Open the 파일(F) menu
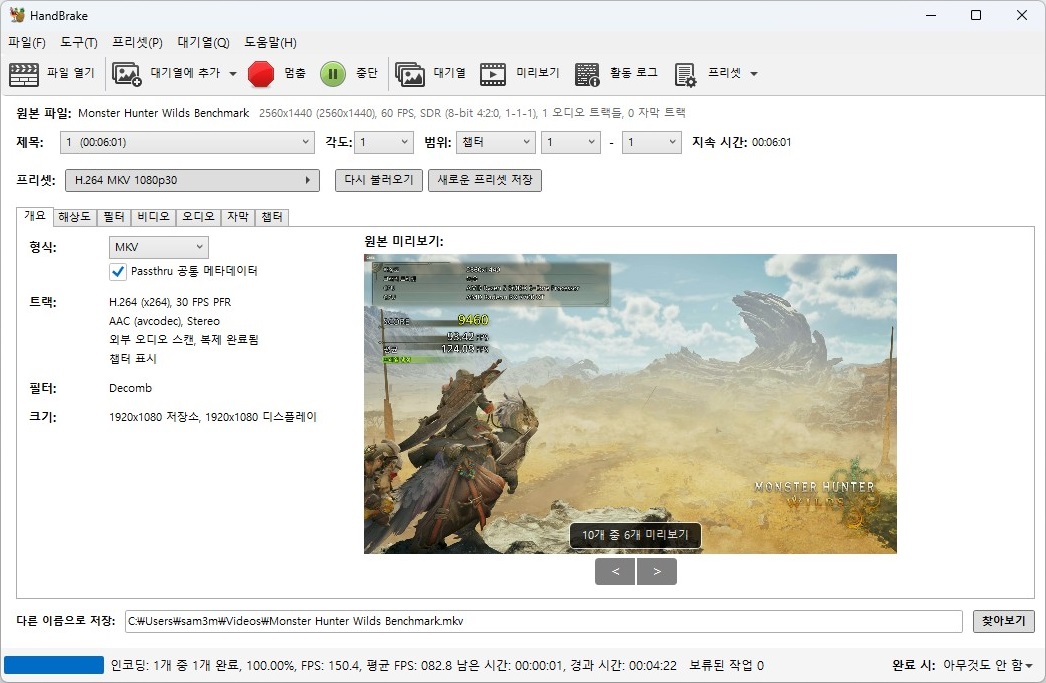1046x683 pixels. point(27,43)
